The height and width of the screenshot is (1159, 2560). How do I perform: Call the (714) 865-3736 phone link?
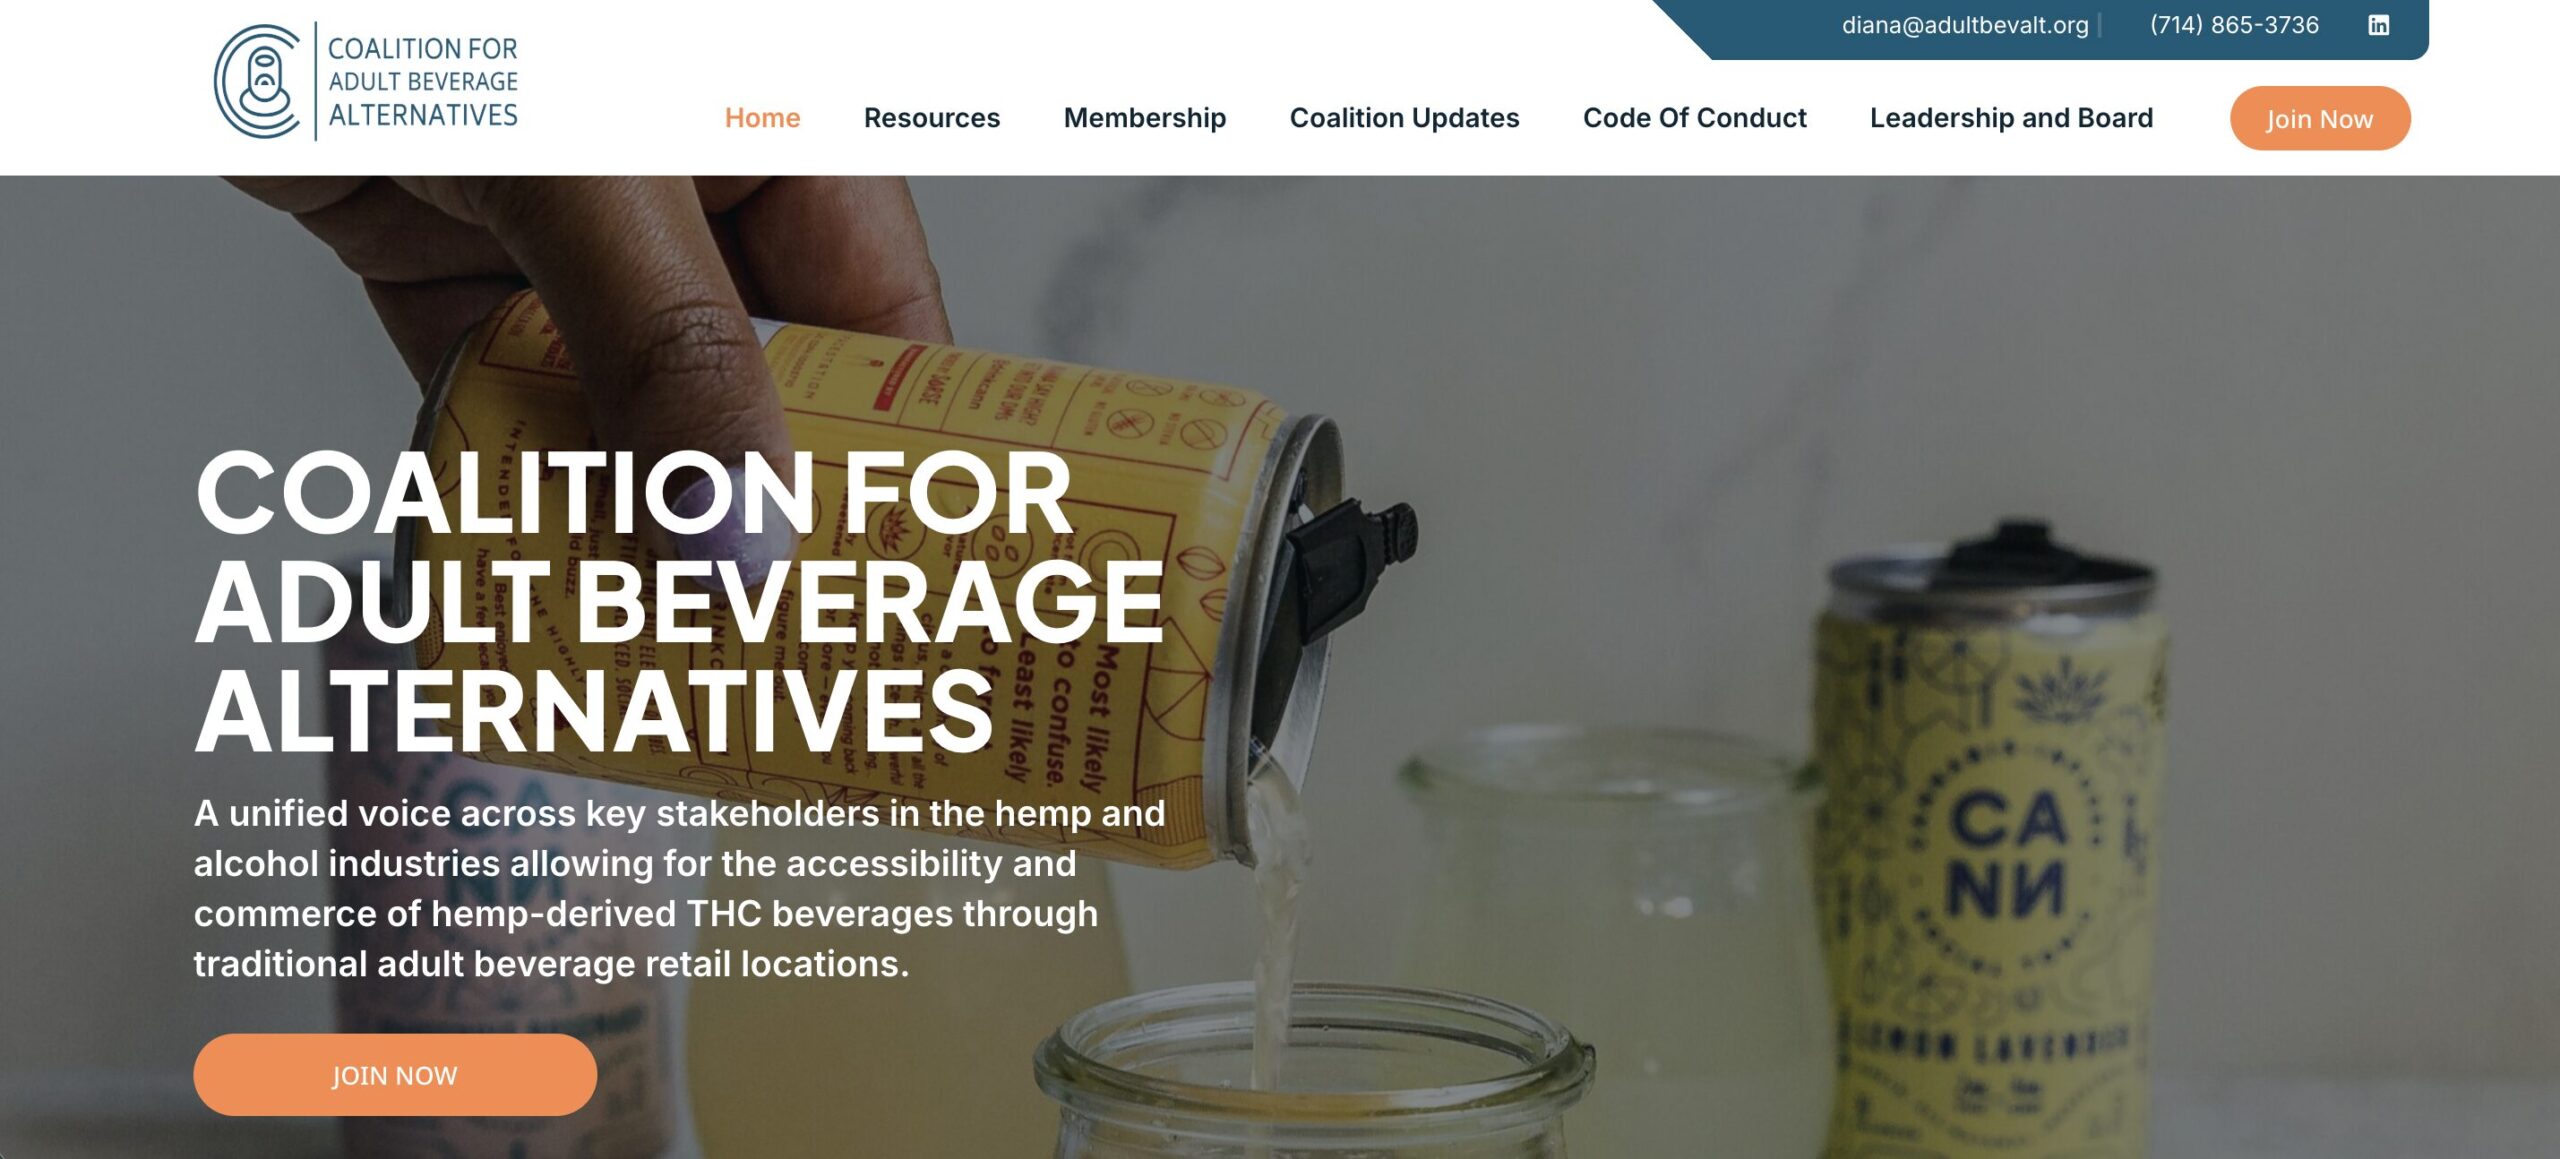tap(2233, 25)
